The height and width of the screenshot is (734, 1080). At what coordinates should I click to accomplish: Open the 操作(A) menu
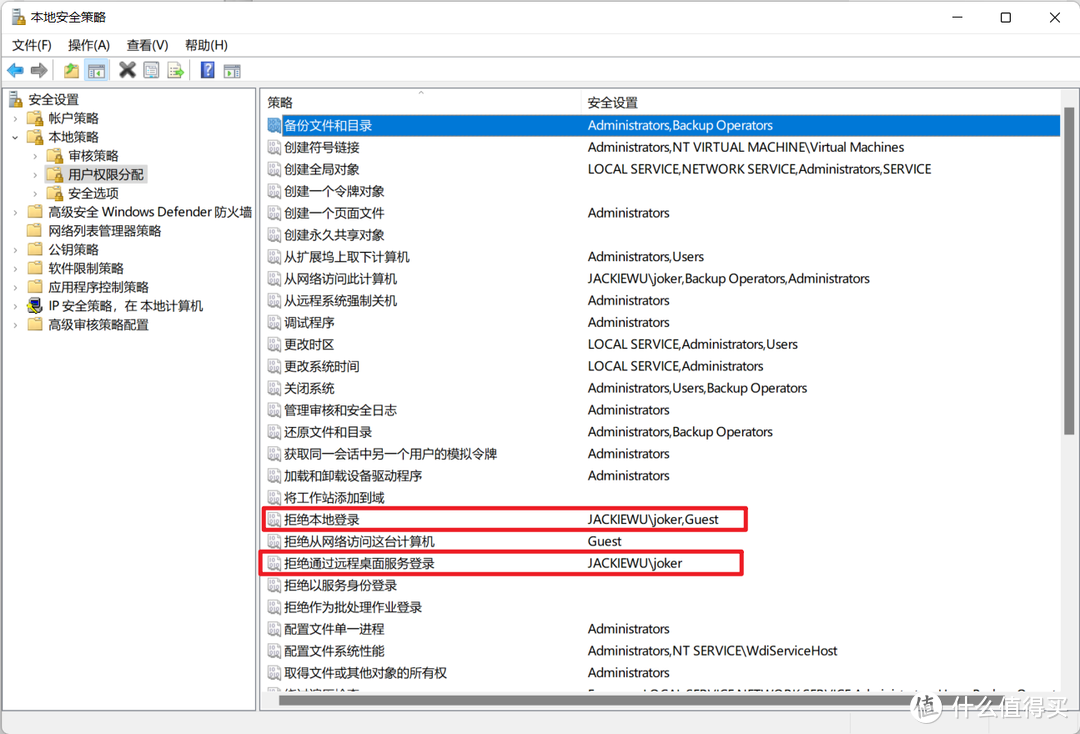89,45
